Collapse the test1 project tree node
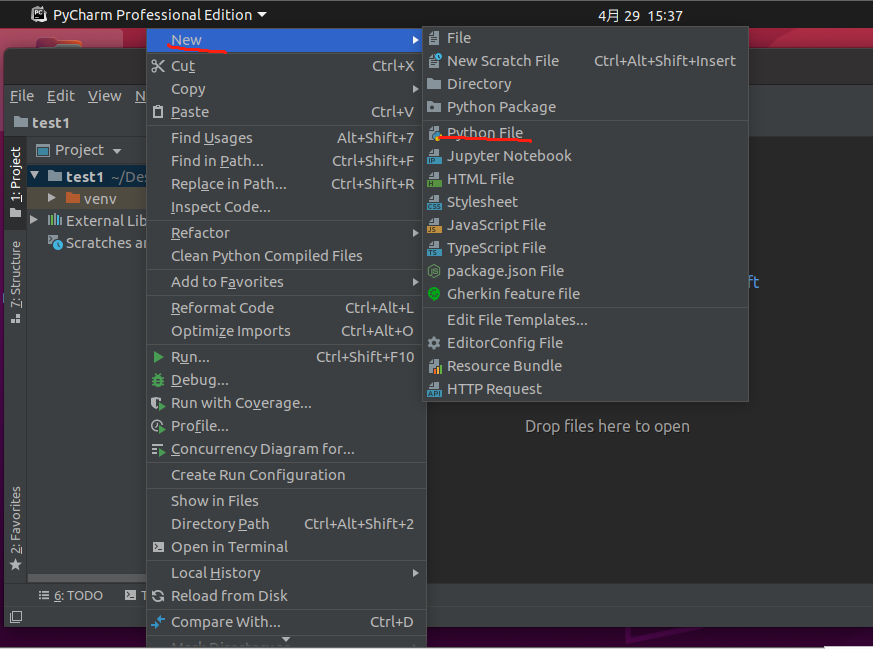873x649 pixels. tap(35, 176)
